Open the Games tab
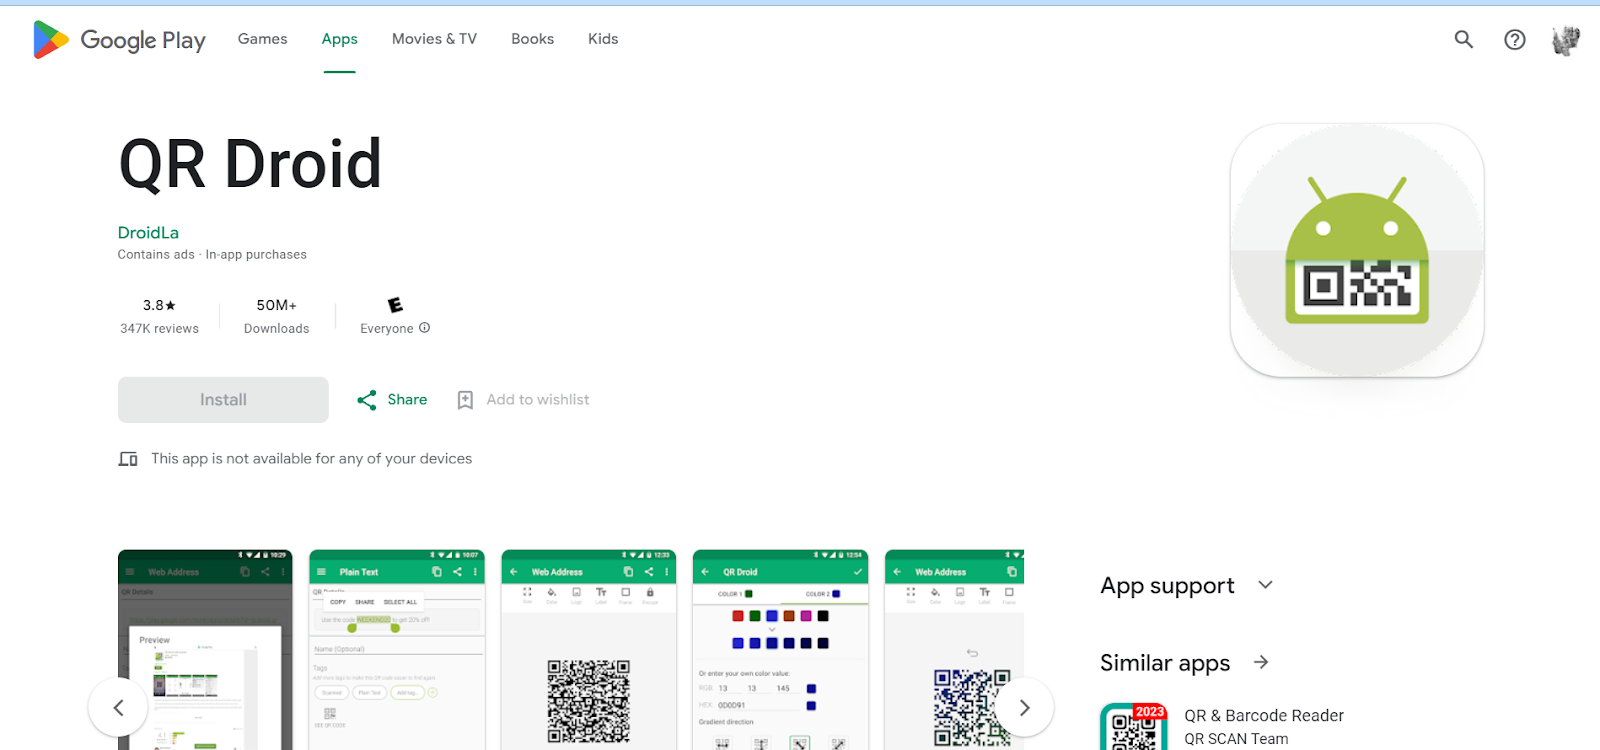Image resolution: width=1600 pixels, height=750 pixels. 262,39
